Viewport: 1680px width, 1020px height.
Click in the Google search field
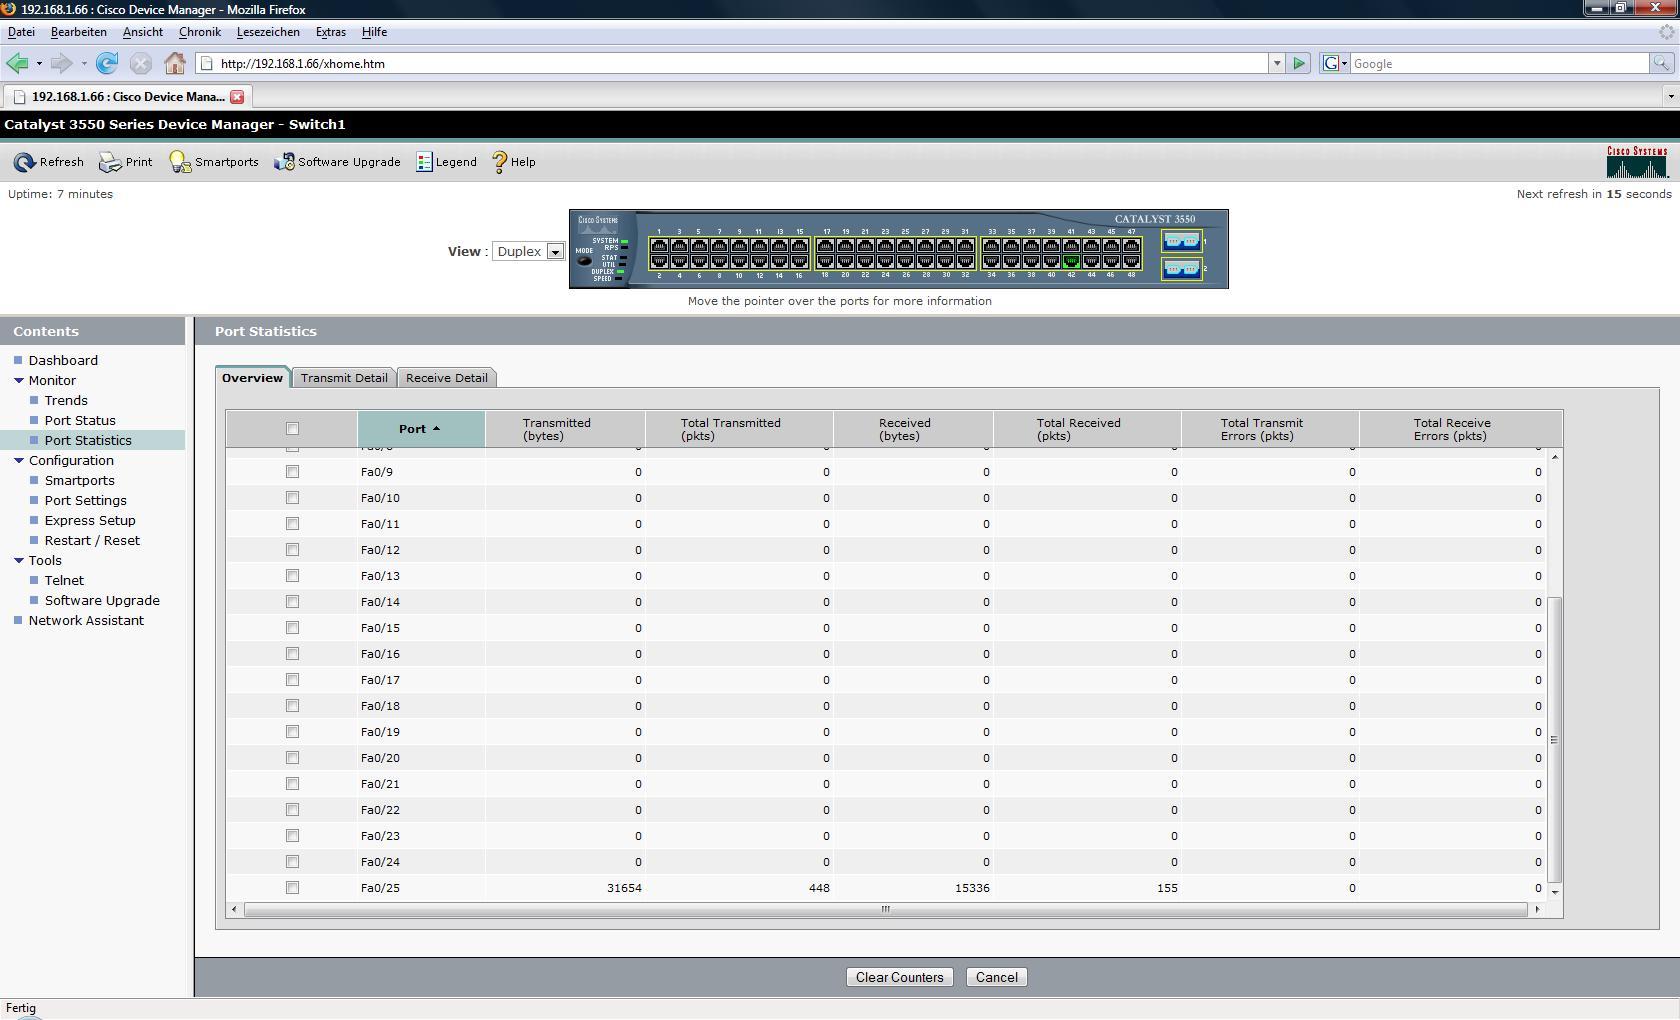point(1499,64)
